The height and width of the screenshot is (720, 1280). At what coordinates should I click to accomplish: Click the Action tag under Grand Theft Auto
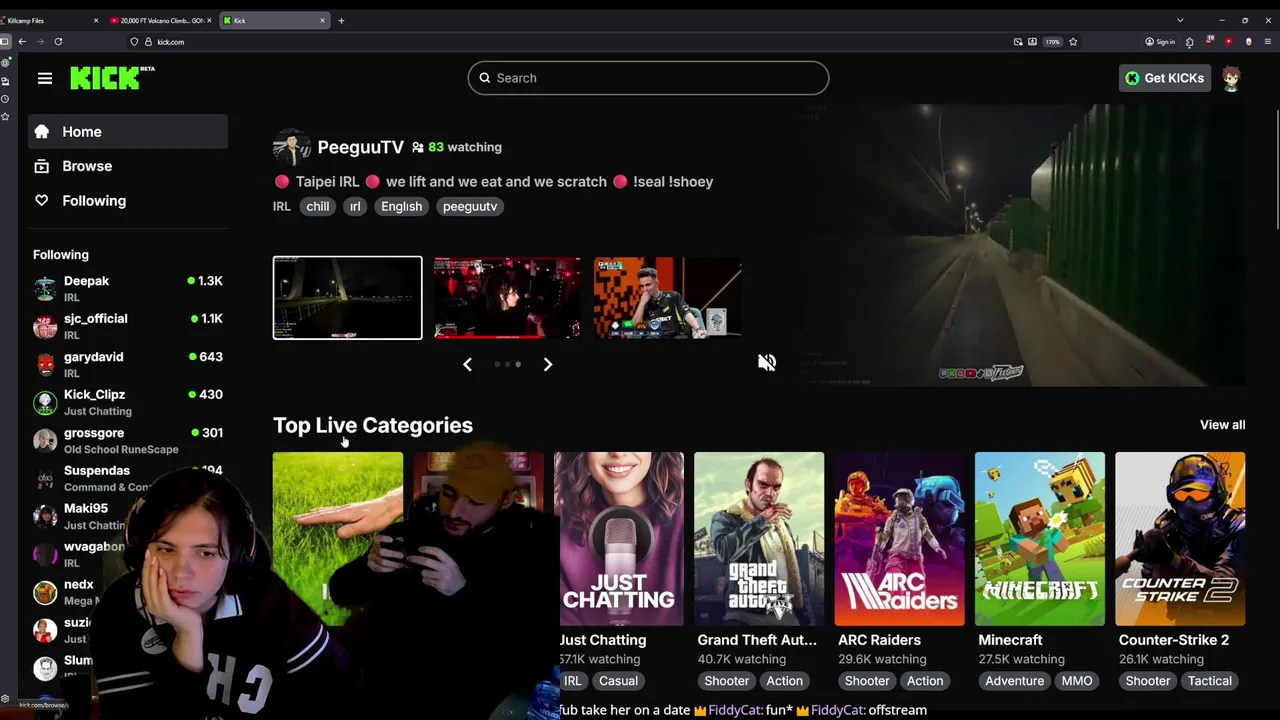click(785, 681)
